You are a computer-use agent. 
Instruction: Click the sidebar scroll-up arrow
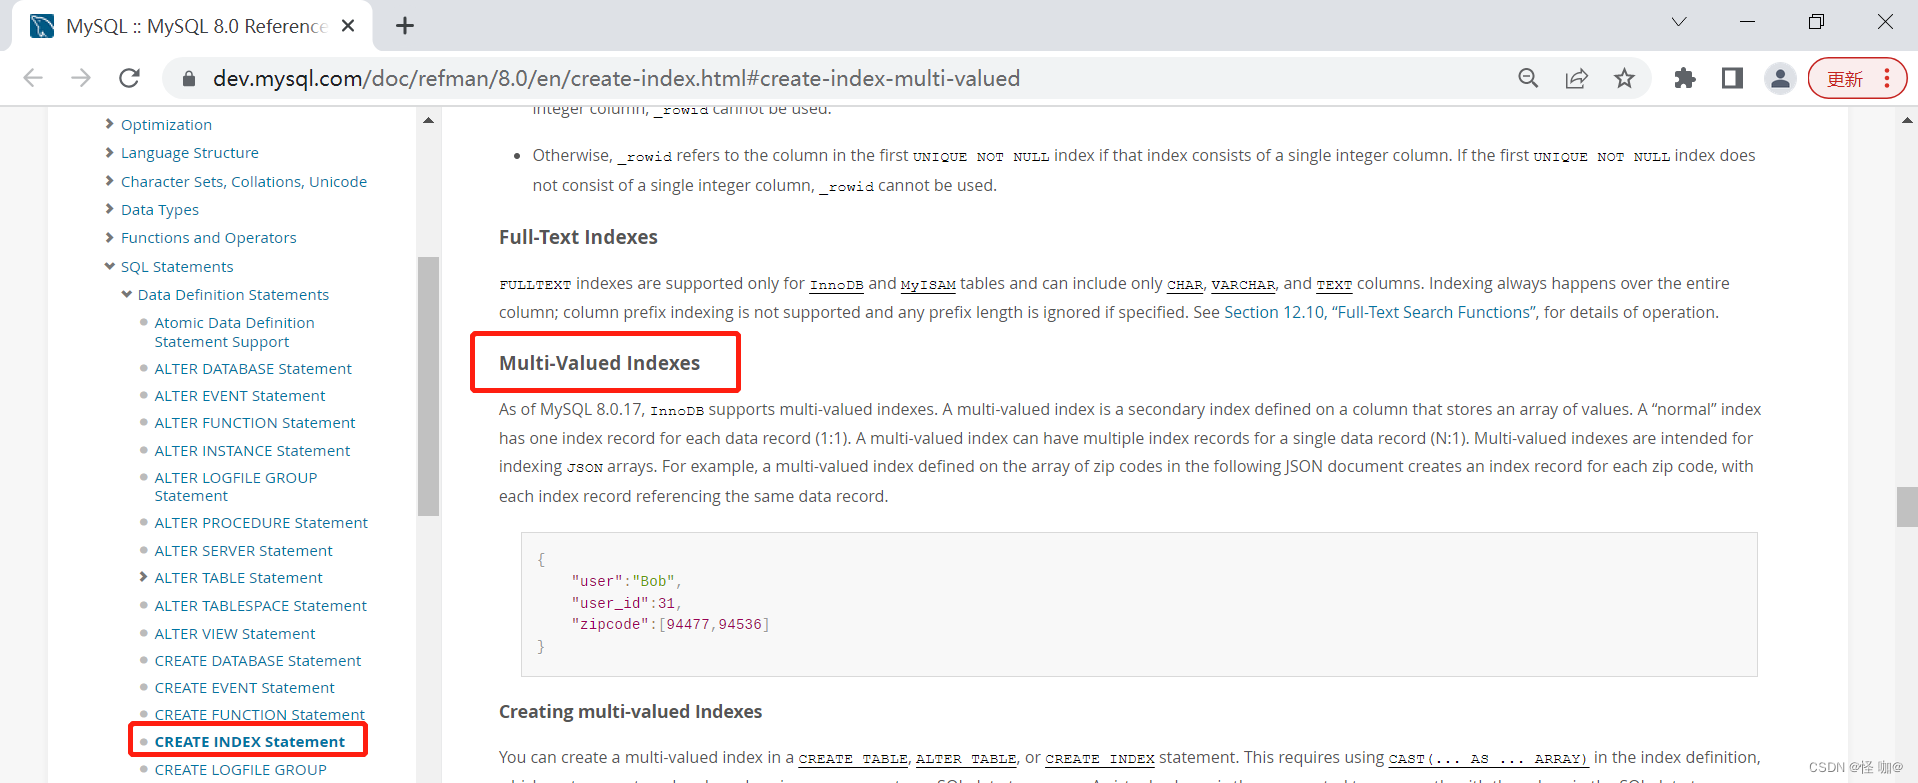pos(428,121)
